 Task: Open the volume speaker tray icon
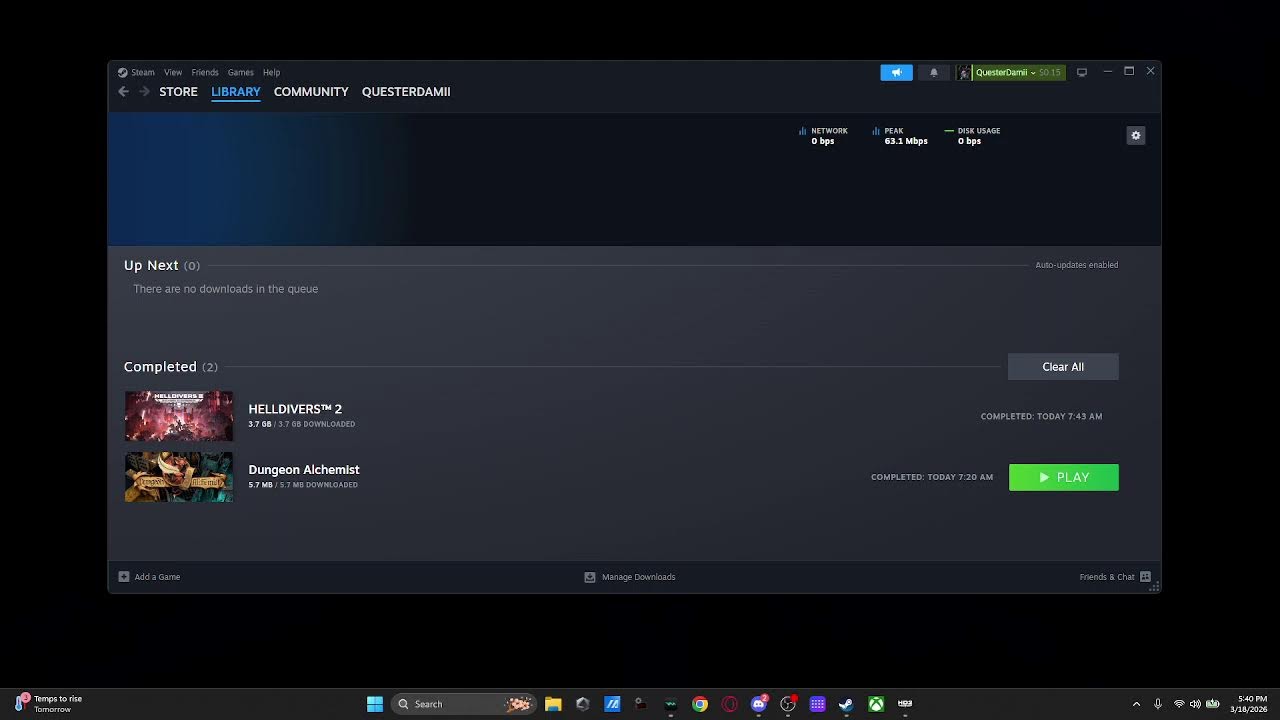point(1195,704)
